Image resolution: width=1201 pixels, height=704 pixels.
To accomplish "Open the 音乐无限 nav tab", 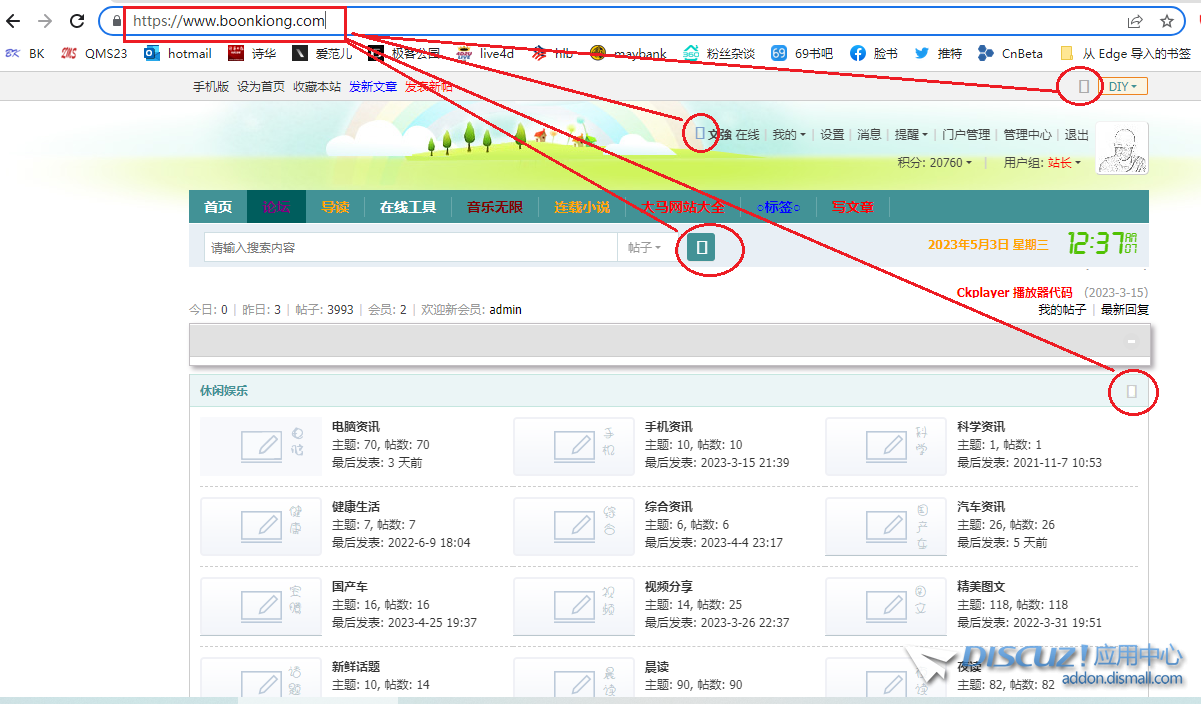I will click(495, 207).
